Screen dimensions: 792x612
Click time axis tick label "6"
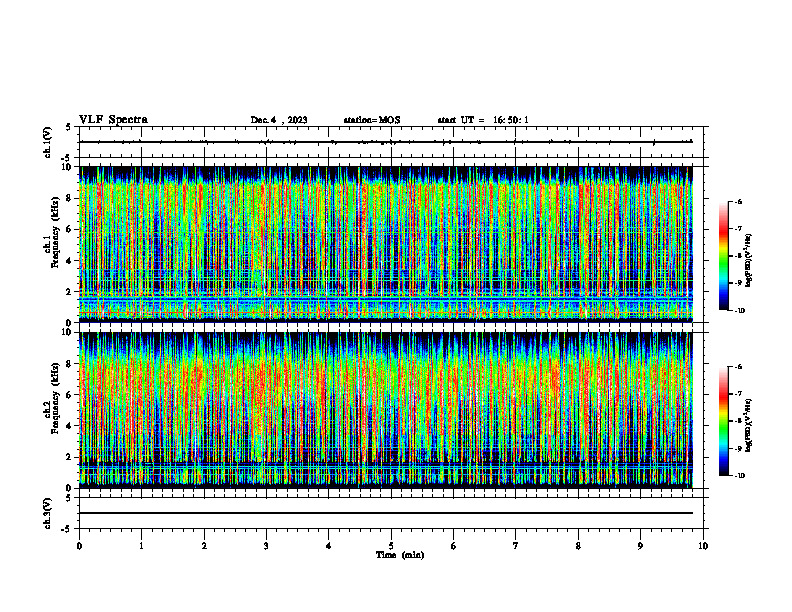(x=454, y=546)
